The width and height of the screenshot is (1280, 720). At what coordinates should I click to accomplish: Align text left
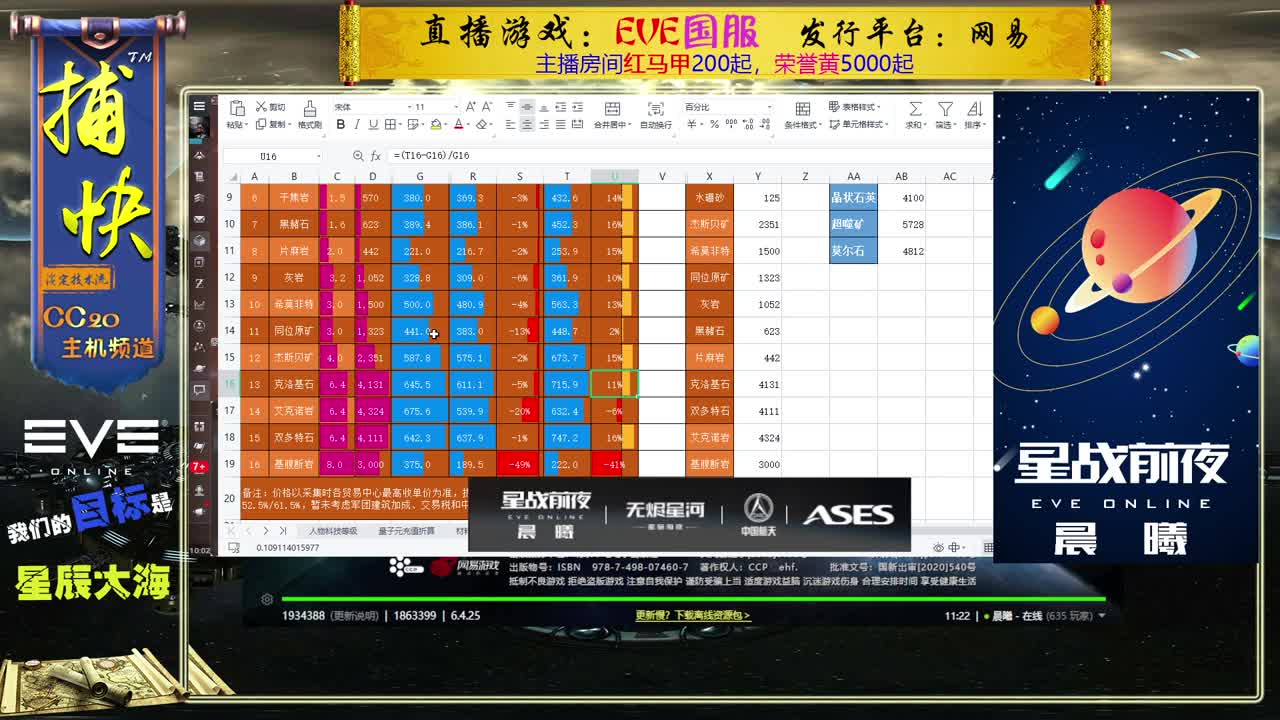(x=510, y=125)
